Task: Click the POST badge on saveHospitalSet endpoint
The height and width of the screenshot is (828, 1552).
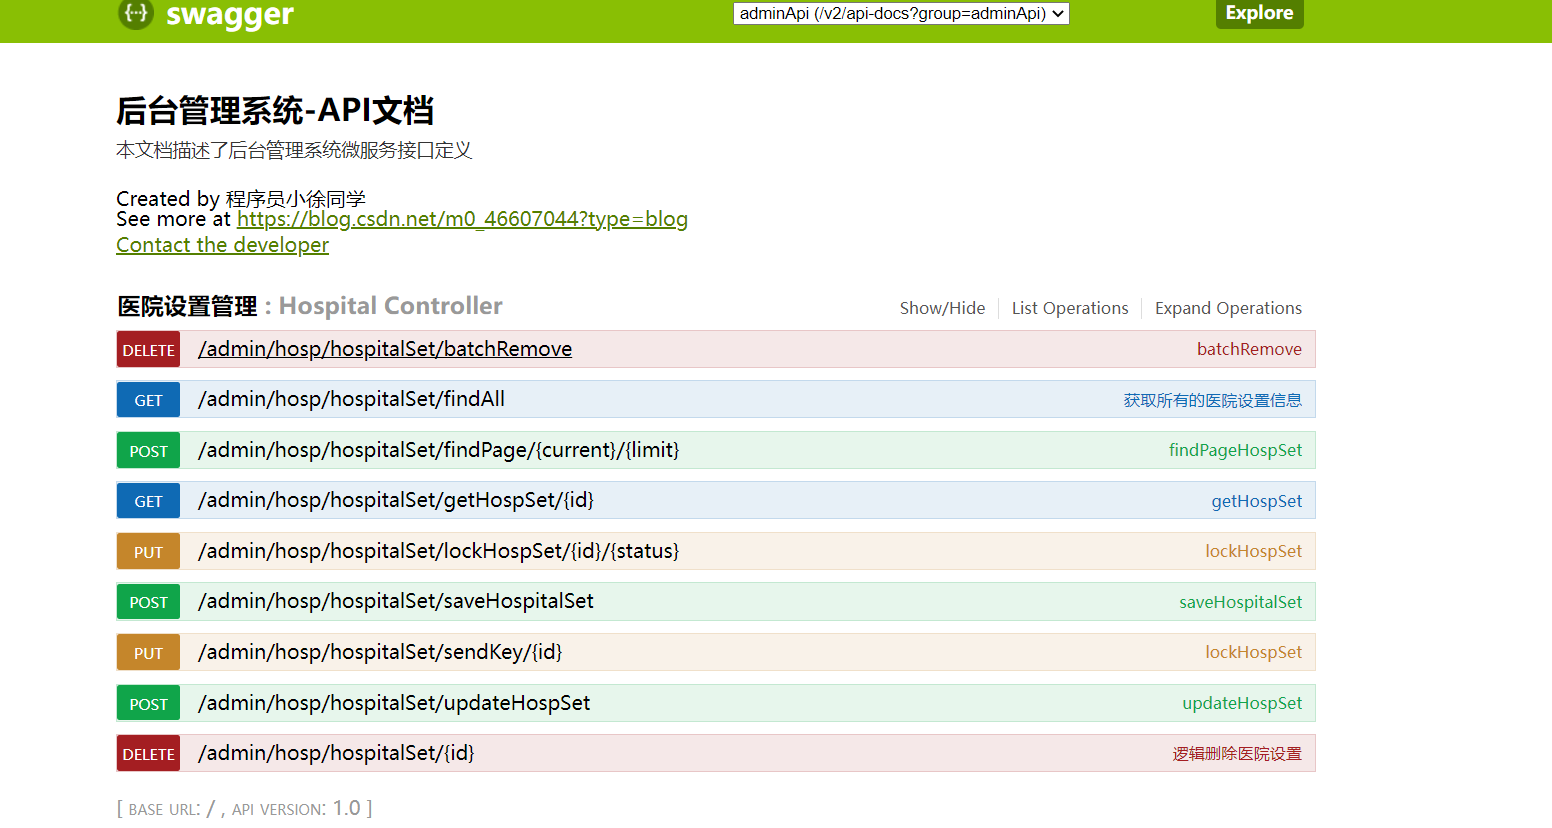Action: (147, 601)
